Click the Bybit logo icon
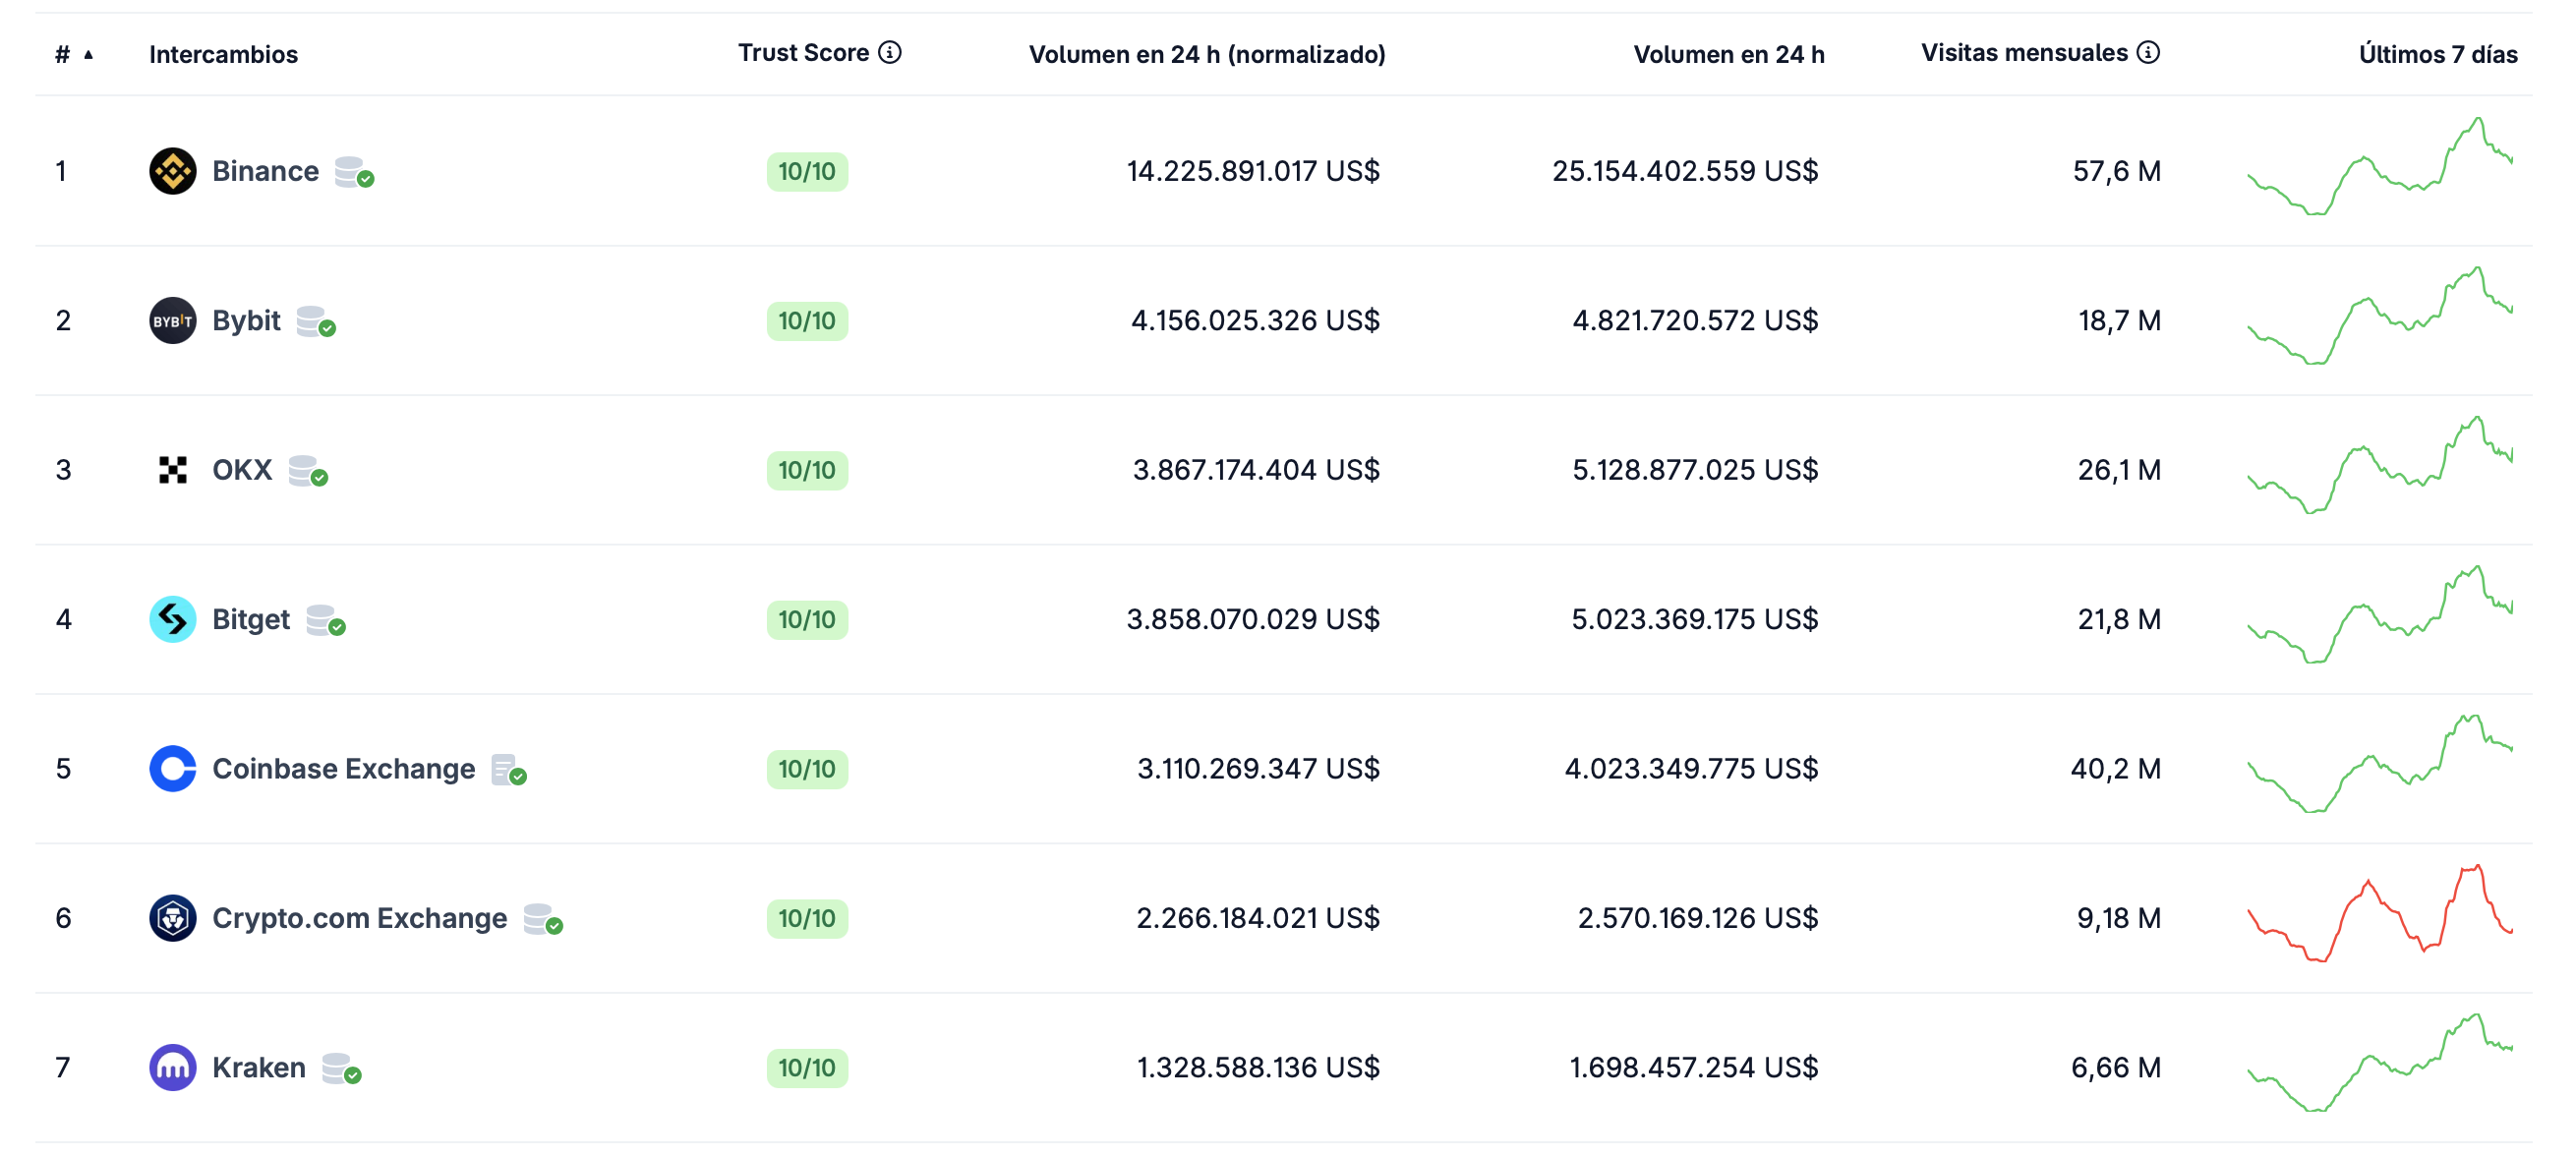The height and width of the screenshot is (1156, 2576). tap(172, 320)
